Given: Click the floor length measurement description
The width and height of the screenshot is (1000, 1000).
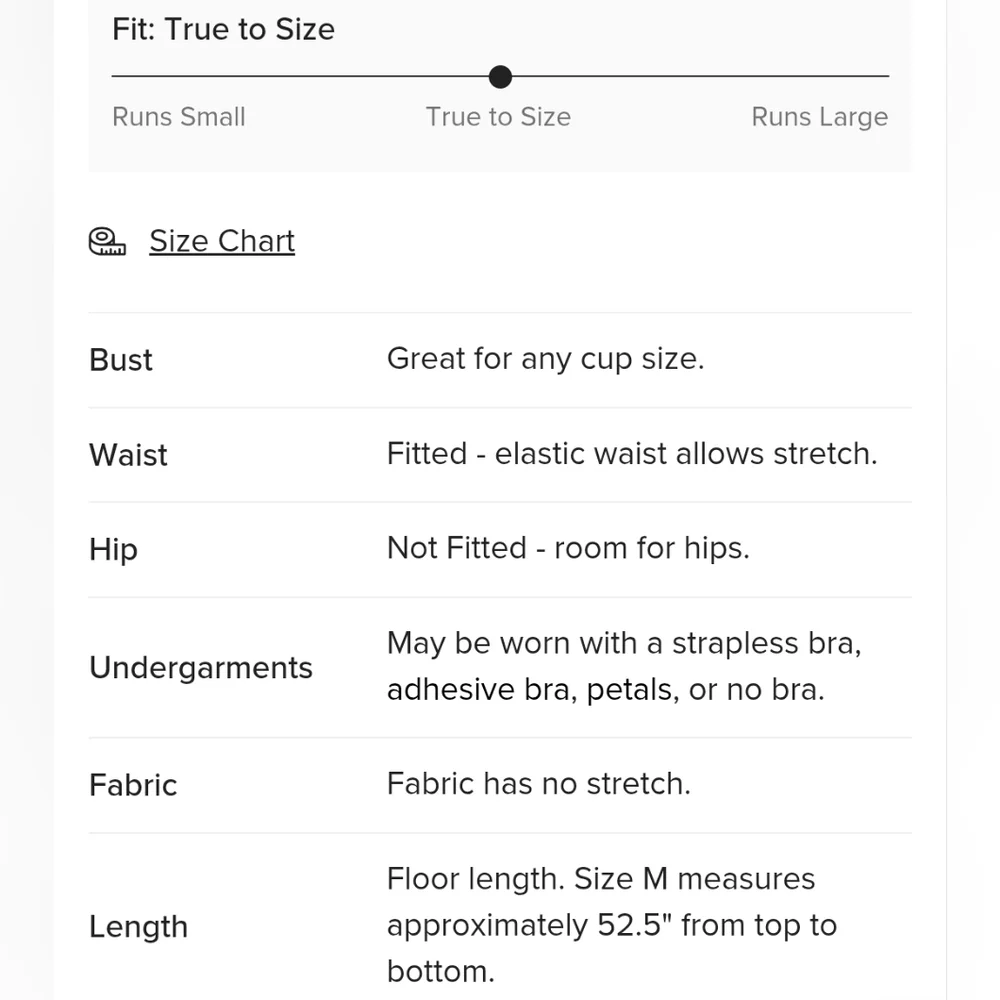Looking at the screenshot, I should coord(611,925).
